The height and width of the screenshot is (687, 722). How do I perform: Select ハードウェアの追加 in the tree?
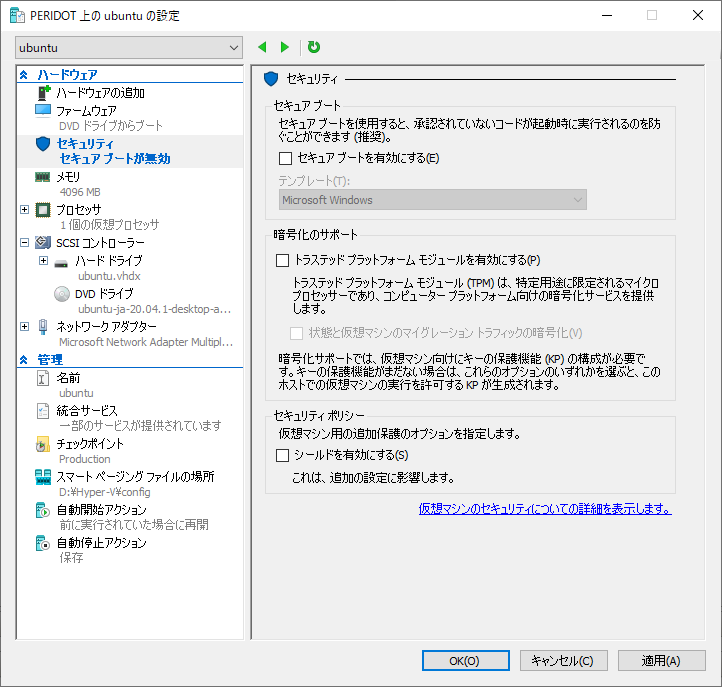100,93
